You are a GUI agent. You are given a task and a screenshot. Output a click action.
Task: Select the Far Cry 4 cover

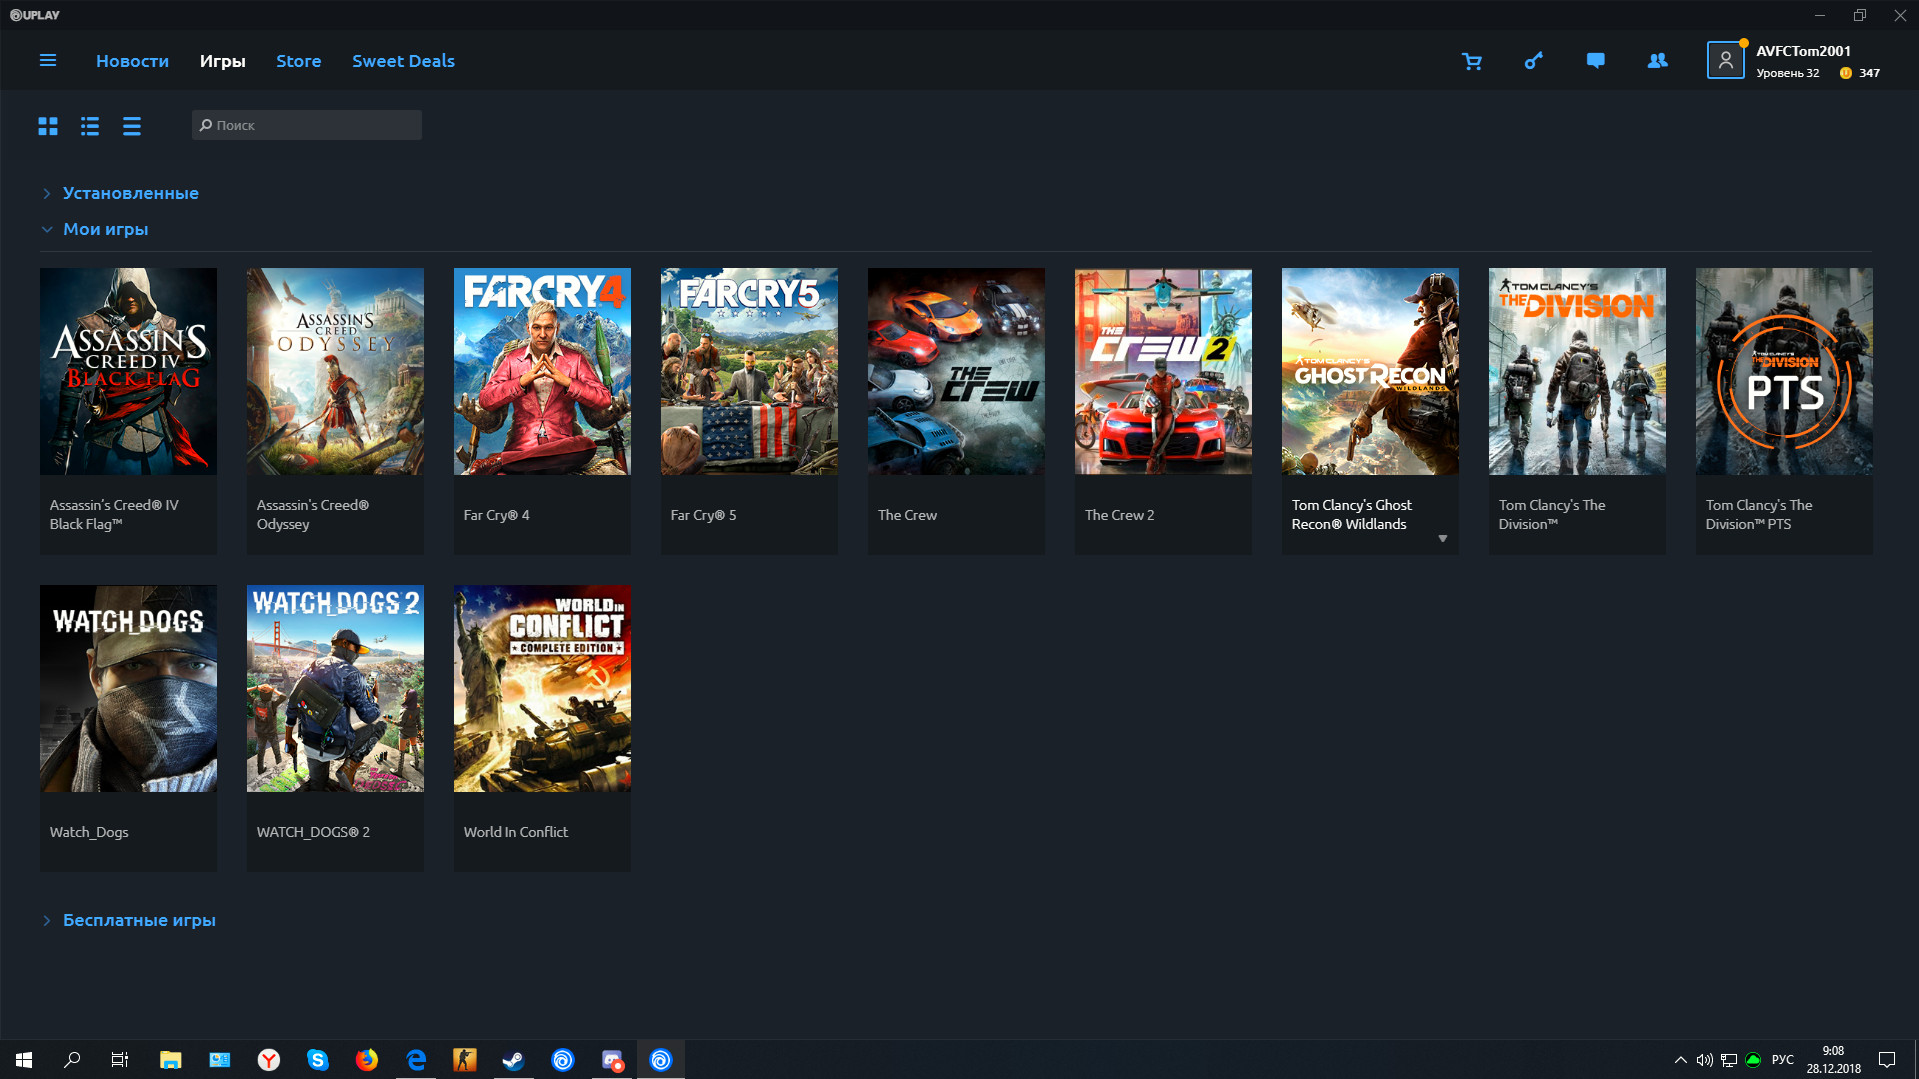click(542, 371)
